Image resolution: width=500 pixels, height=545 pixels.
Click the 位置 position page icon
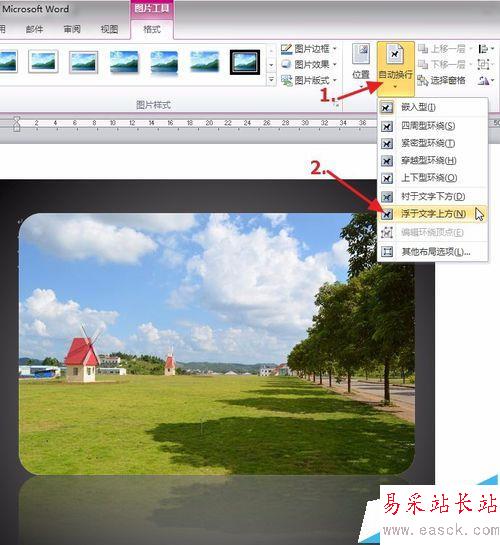point(361,54)
